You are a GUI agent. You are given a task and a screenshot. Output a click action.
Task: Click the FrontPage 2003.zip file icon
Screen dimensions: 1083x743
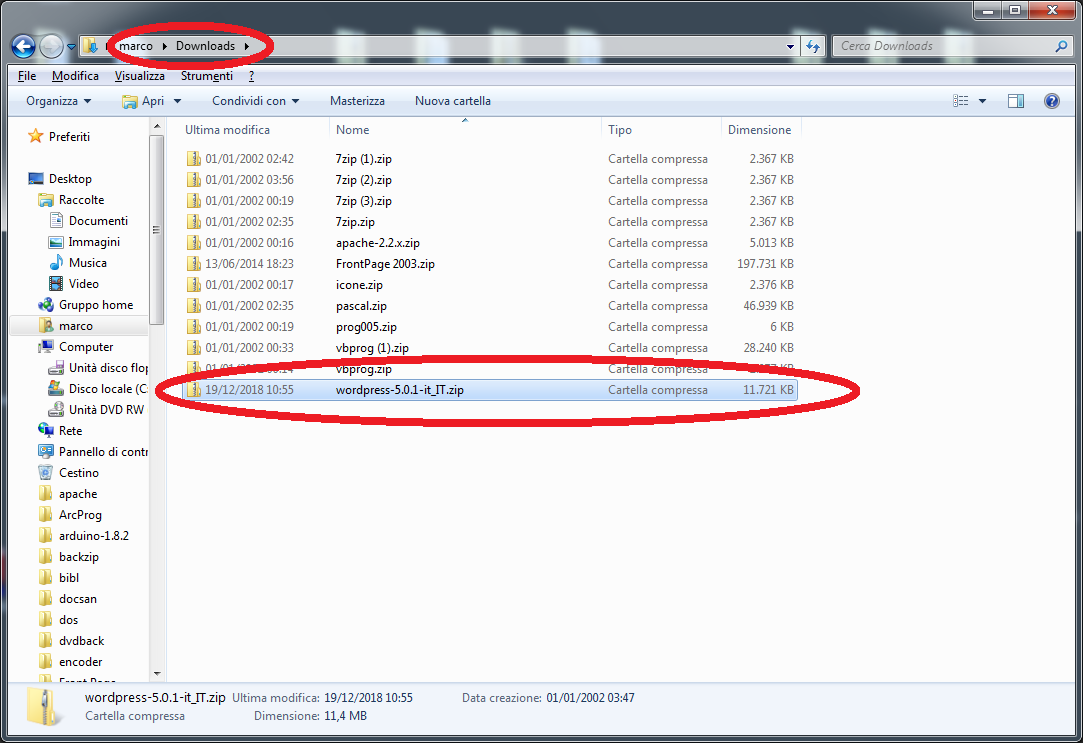pos(194,264)
